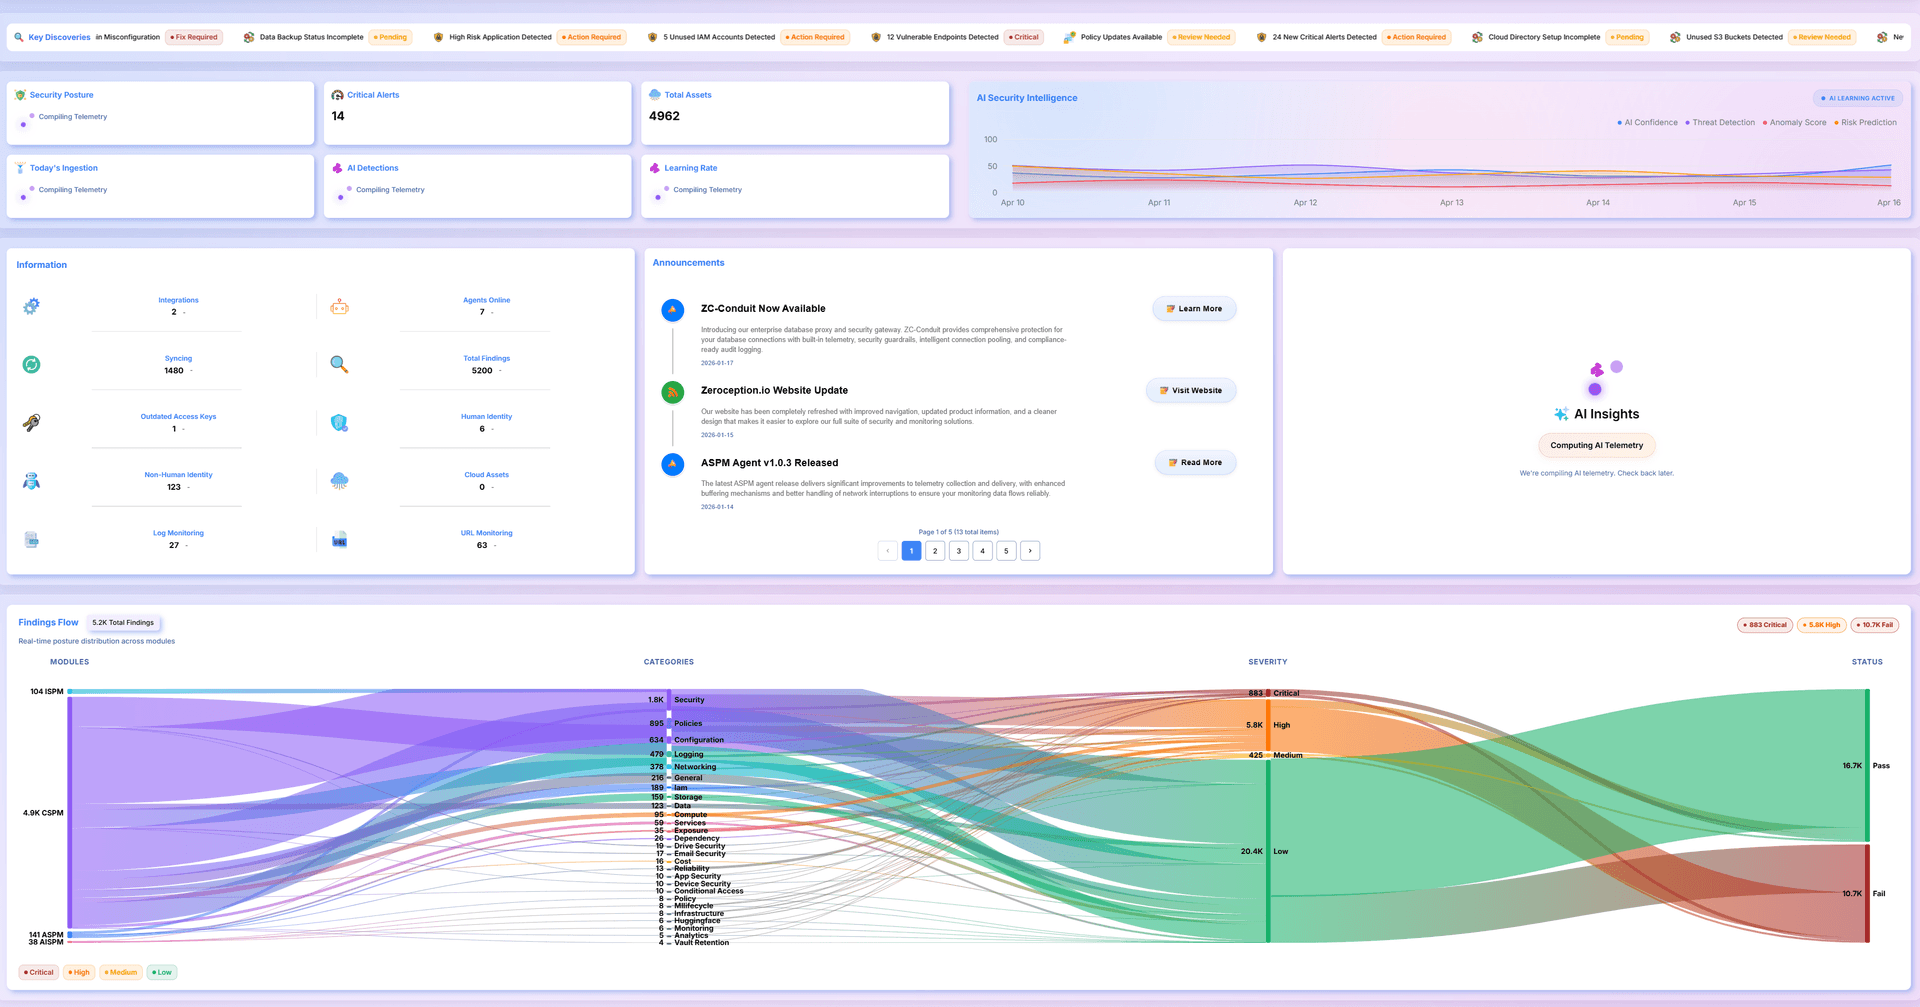Click Read More for ASPM Agent

tap(1195, 463)
